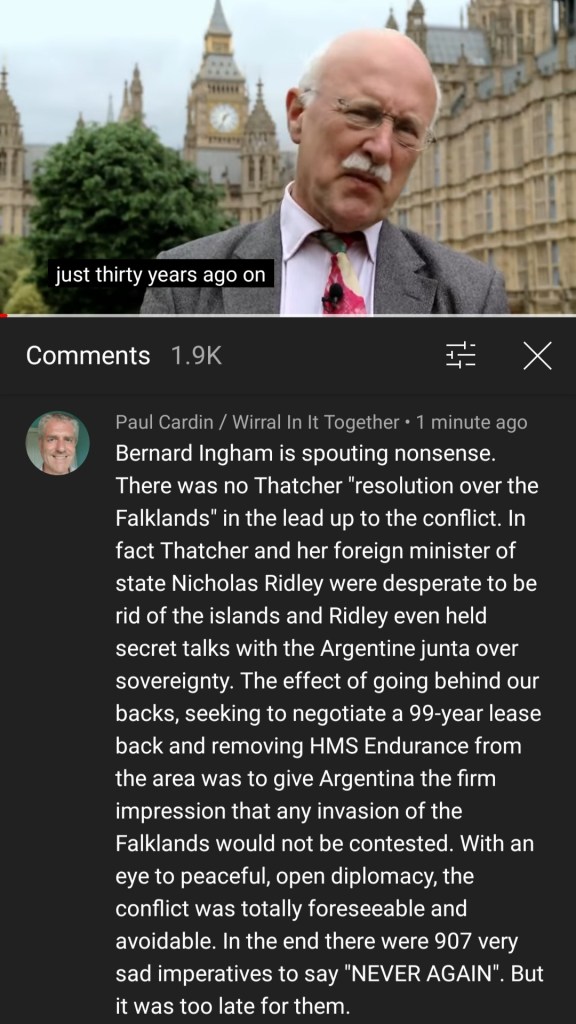This screenshot has height=1024, width=576.
Task: Click the red played portion of the progress bar
Action: 3,315
